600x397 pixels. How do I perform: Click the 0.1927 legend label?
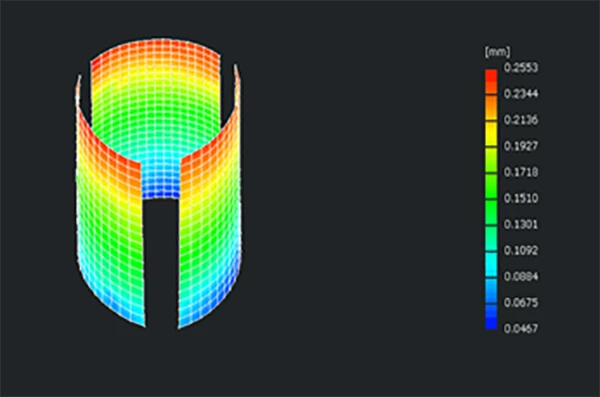(x=521, y=146)
